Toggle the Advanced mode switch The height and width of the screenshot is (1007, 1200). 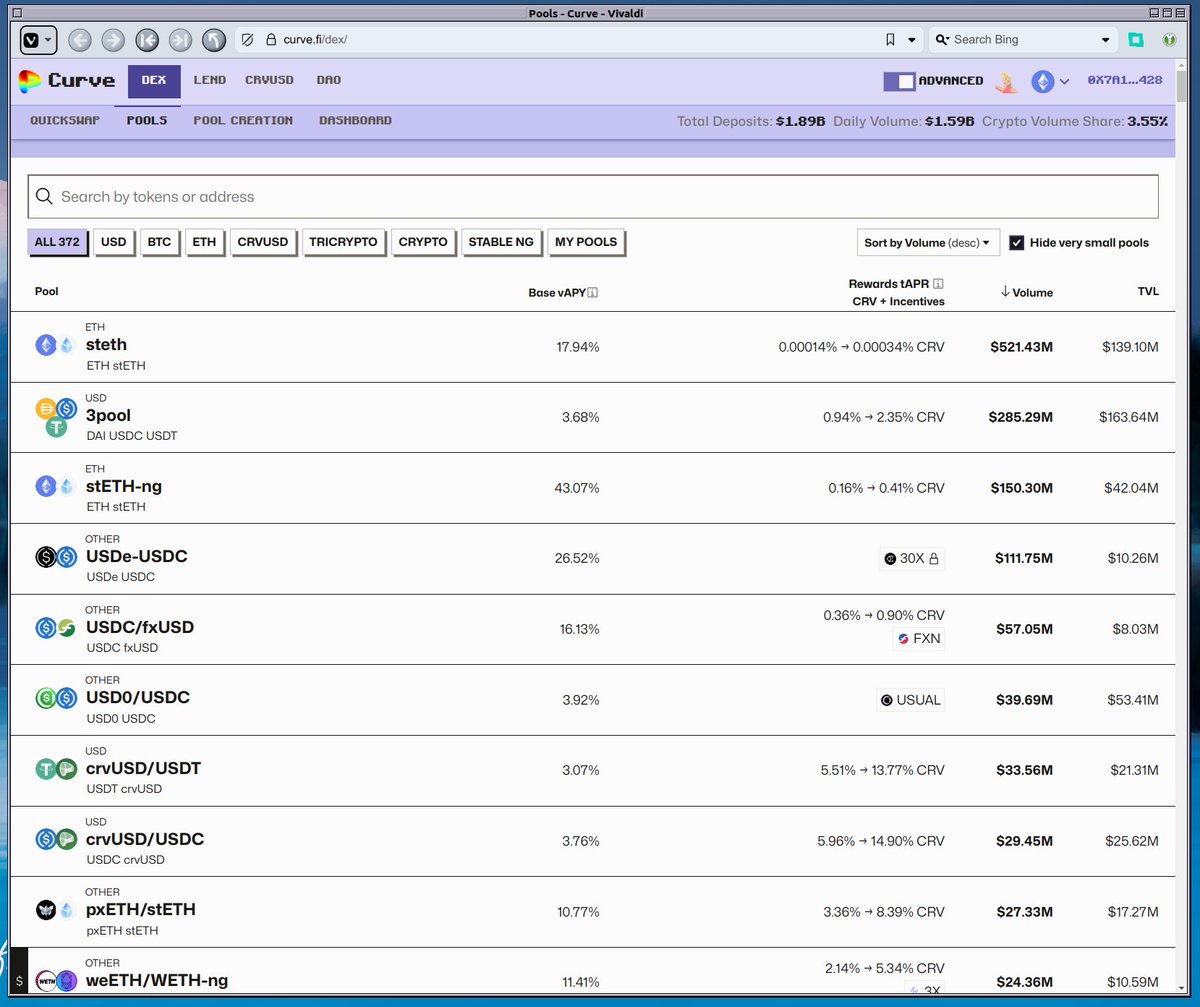click(x=899, y=81)
